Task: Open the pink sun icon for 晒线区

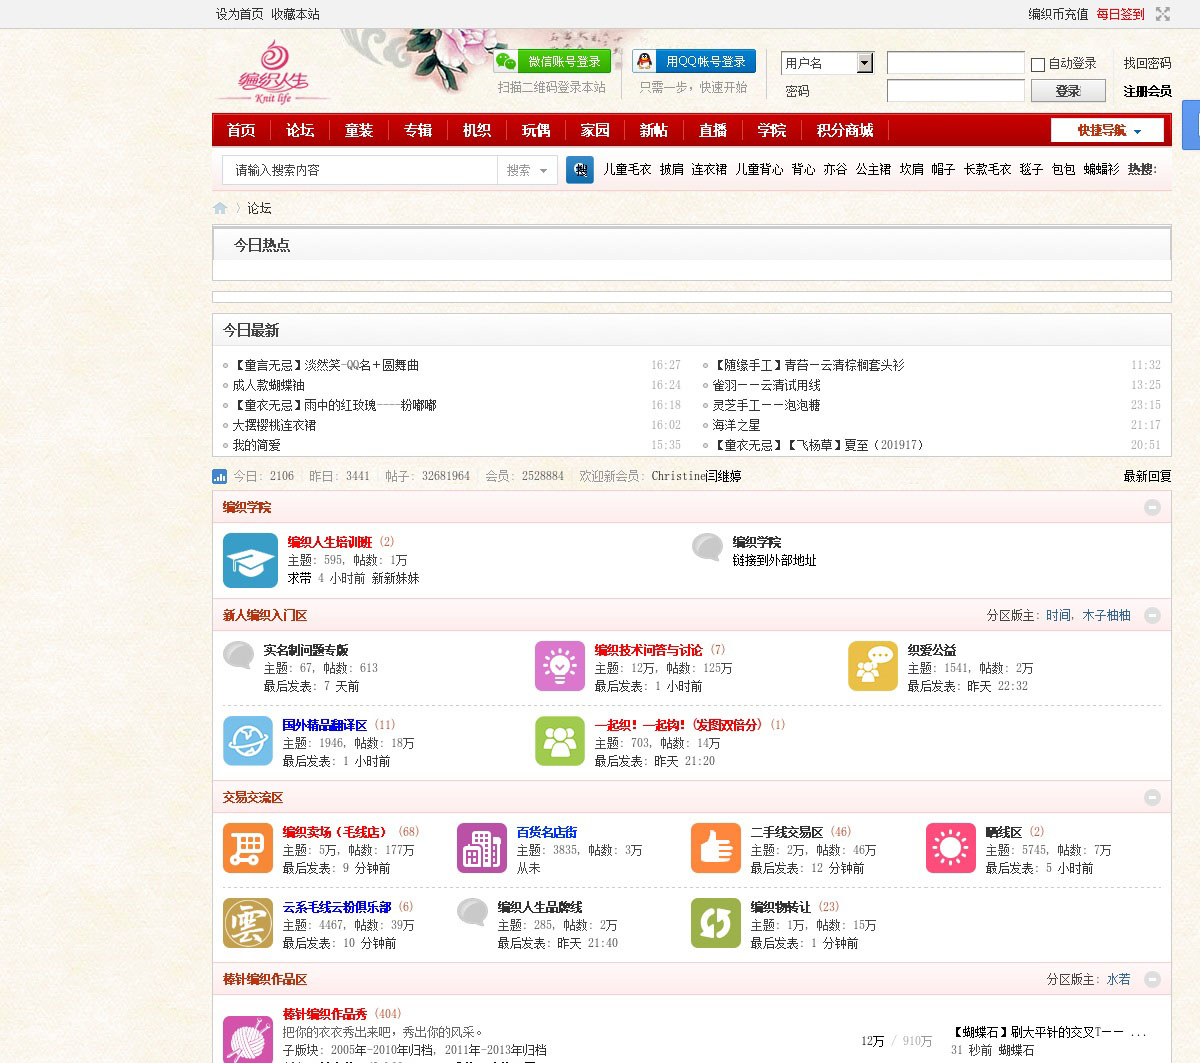Action: pyautogui.click(x=950, y=848)
